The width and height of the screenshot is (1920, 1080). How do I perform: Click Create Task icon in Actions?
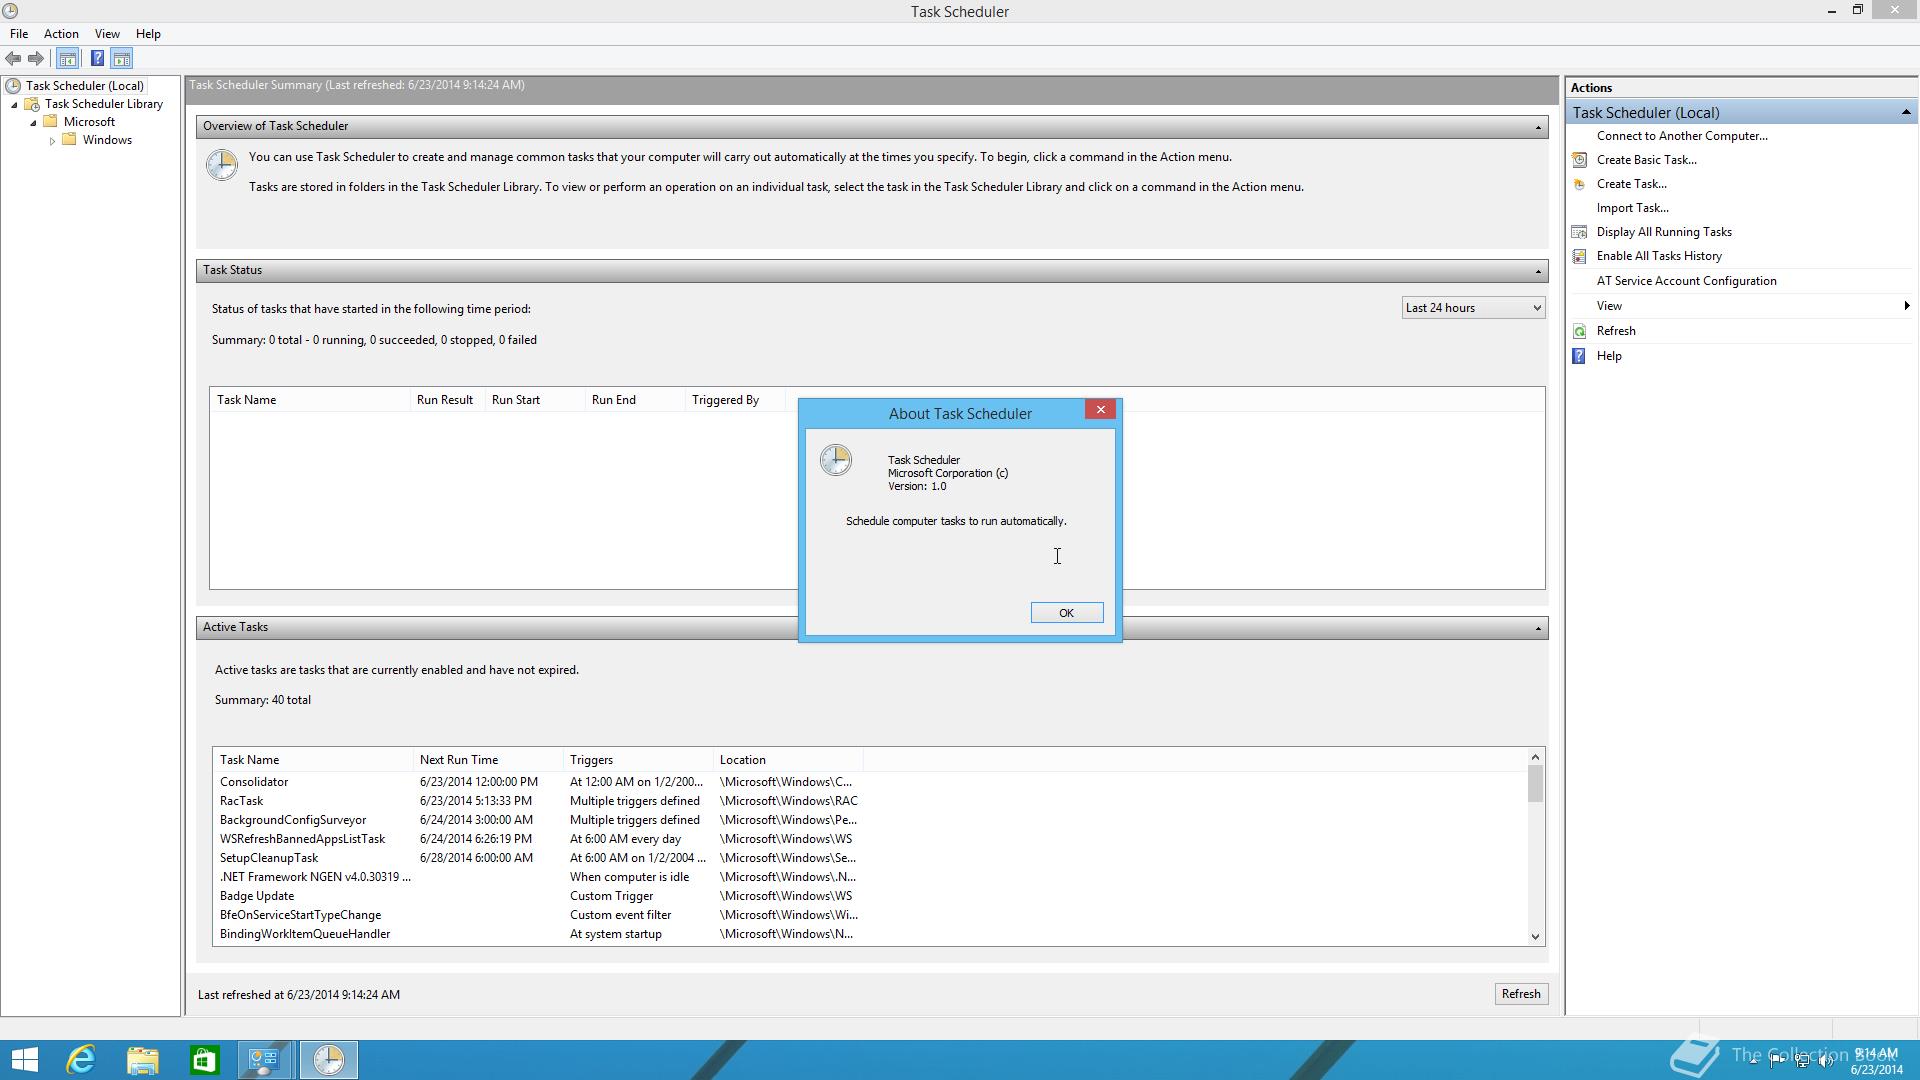(1579, 184)
